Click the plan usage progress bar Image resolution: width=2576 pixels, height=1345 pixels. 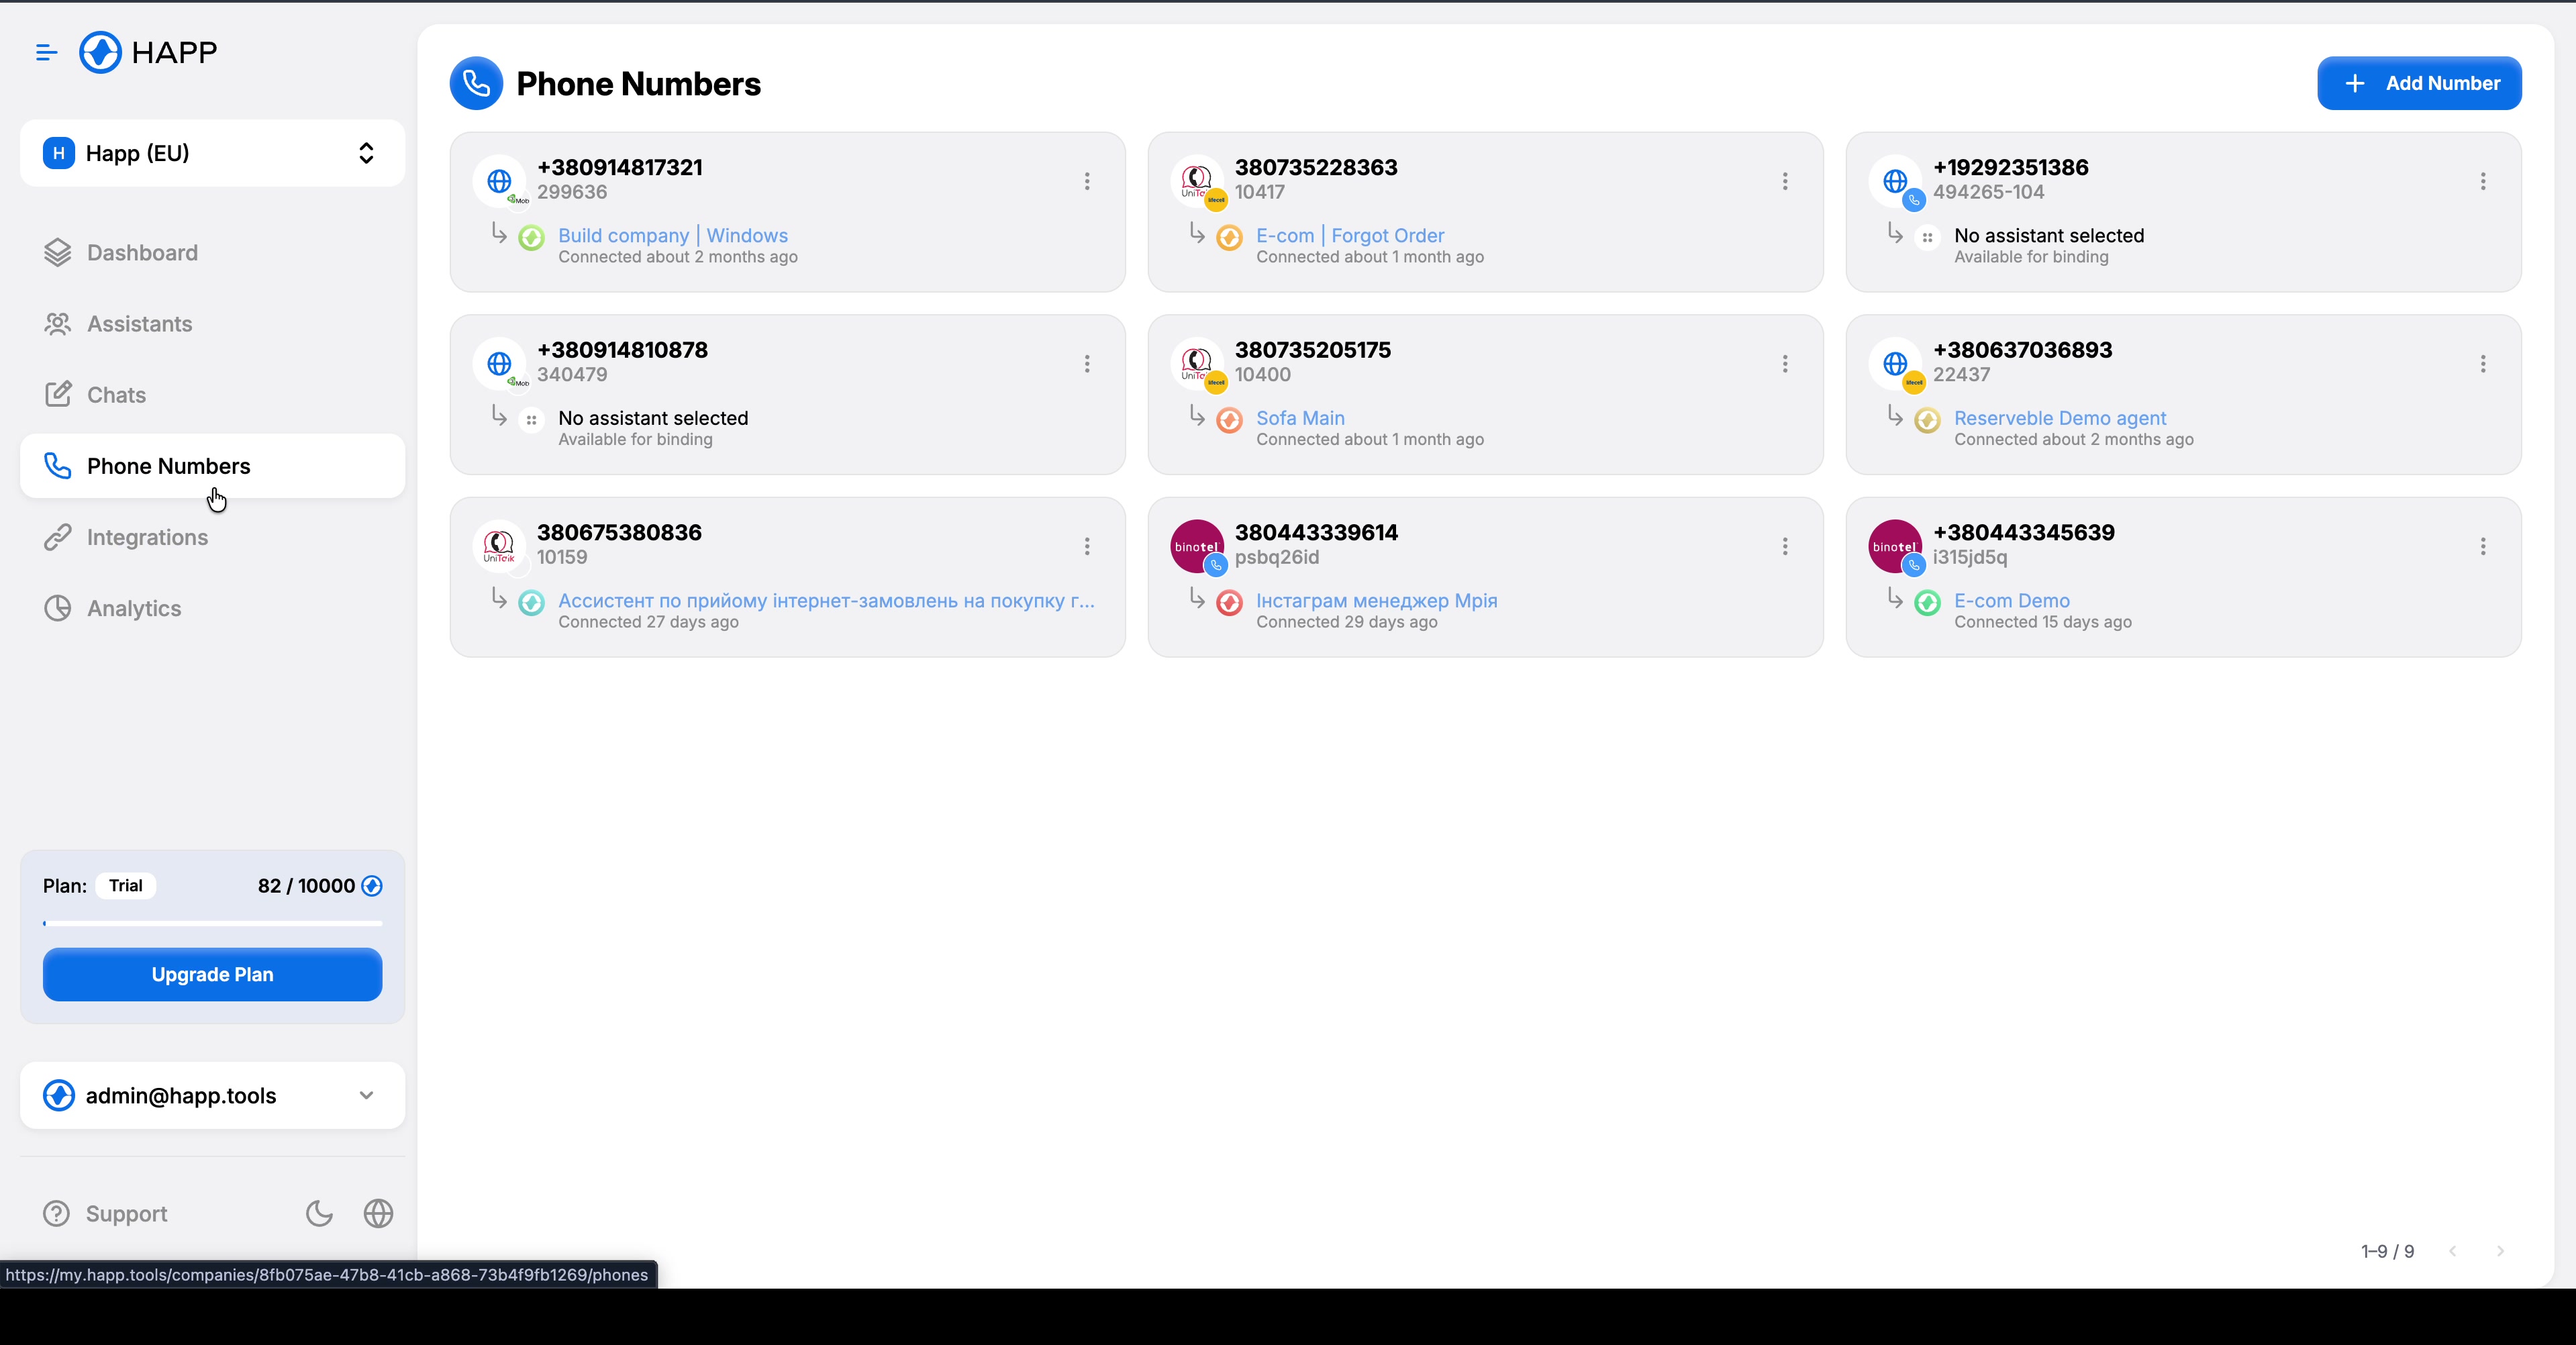click(212, 923)
